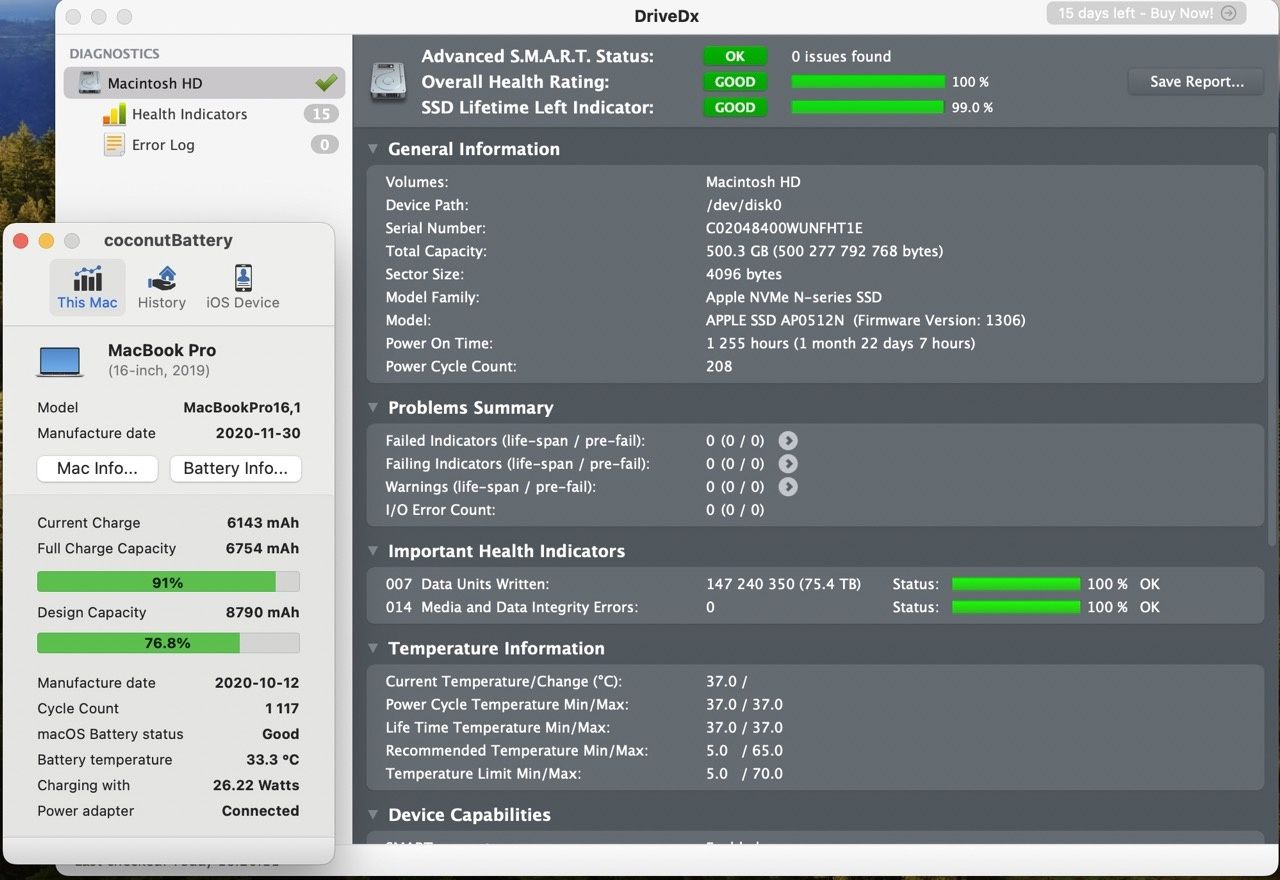1280x880 pixels.
Task: Click the Health Indicators bar chart icon
Action: 114,114
